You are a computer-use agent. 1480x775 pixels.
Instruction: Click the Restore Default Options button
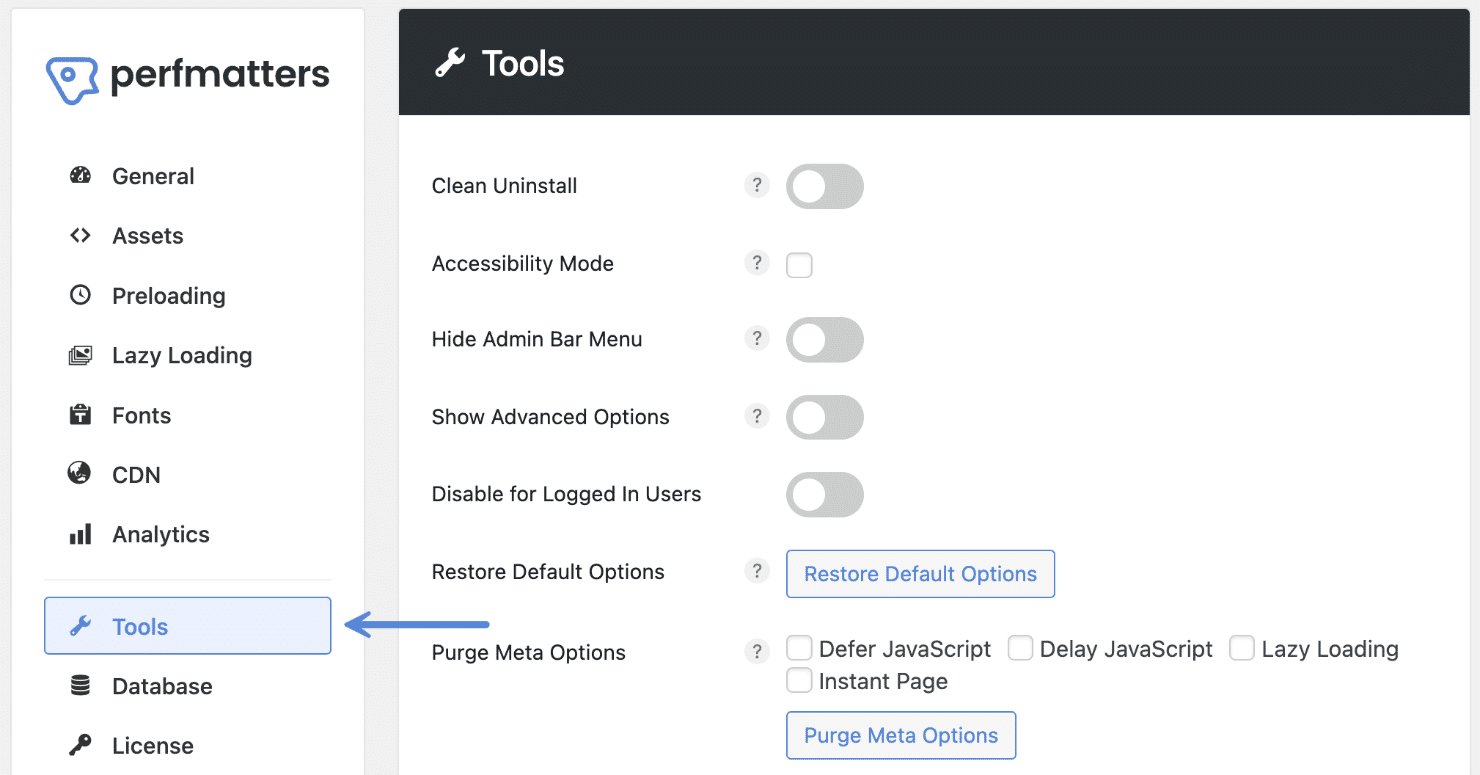tap(919, 573)
